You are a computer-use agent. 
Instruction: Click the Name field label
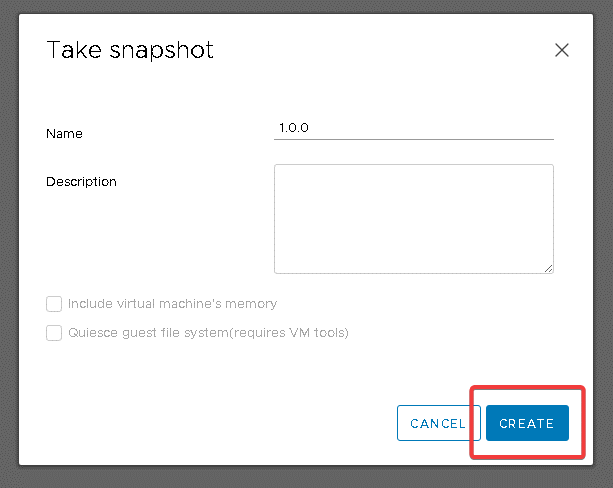coord(64,134)
